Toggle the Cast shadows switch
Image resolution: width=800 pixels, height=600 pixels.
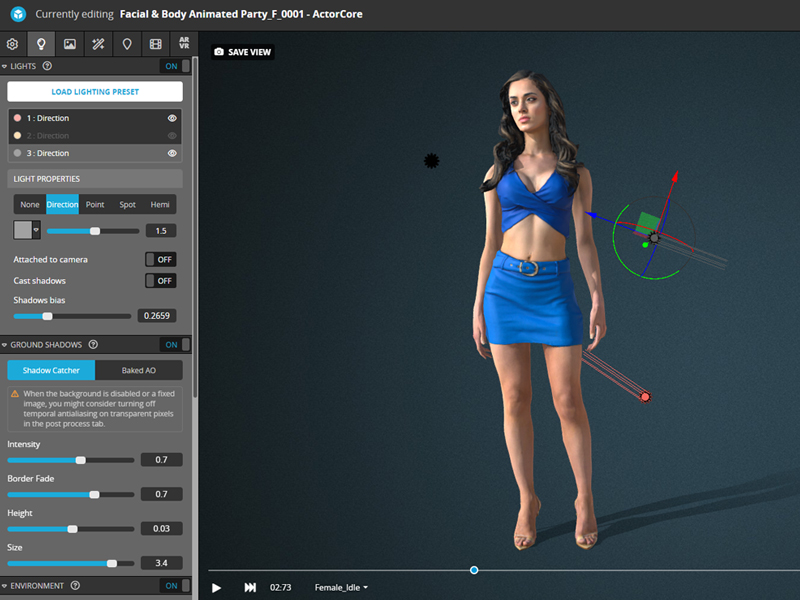pyautogui.click(x=160, y=281)
